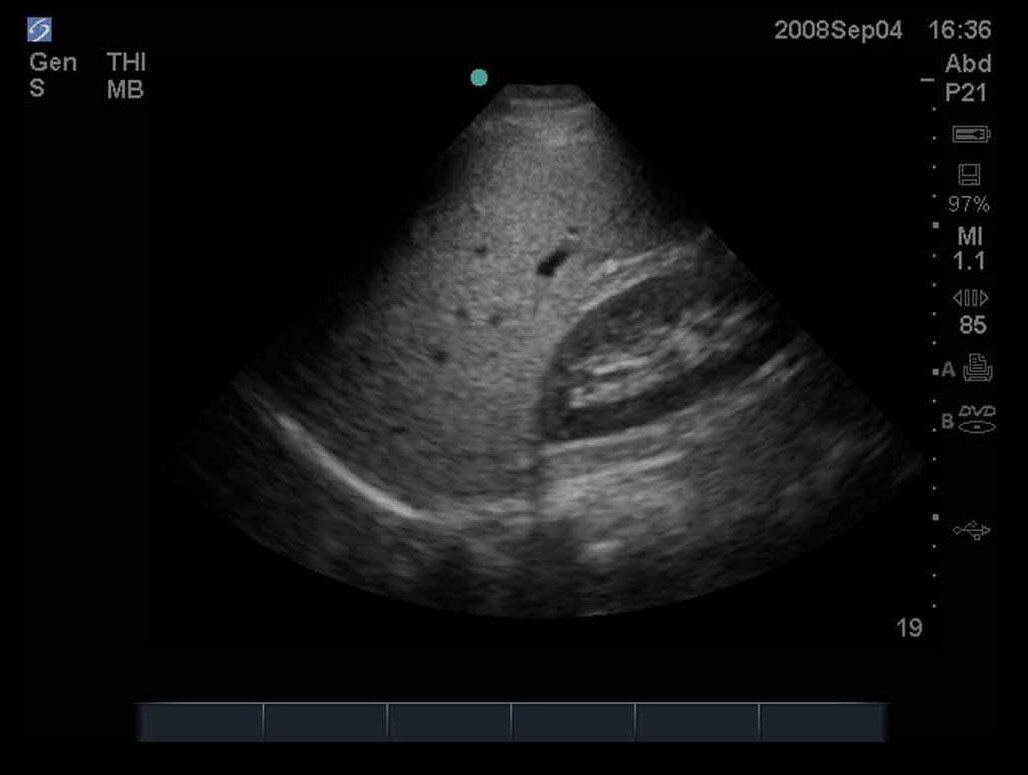Click the first empty soft key slot

pyautogui.click(x=199, y=721)
